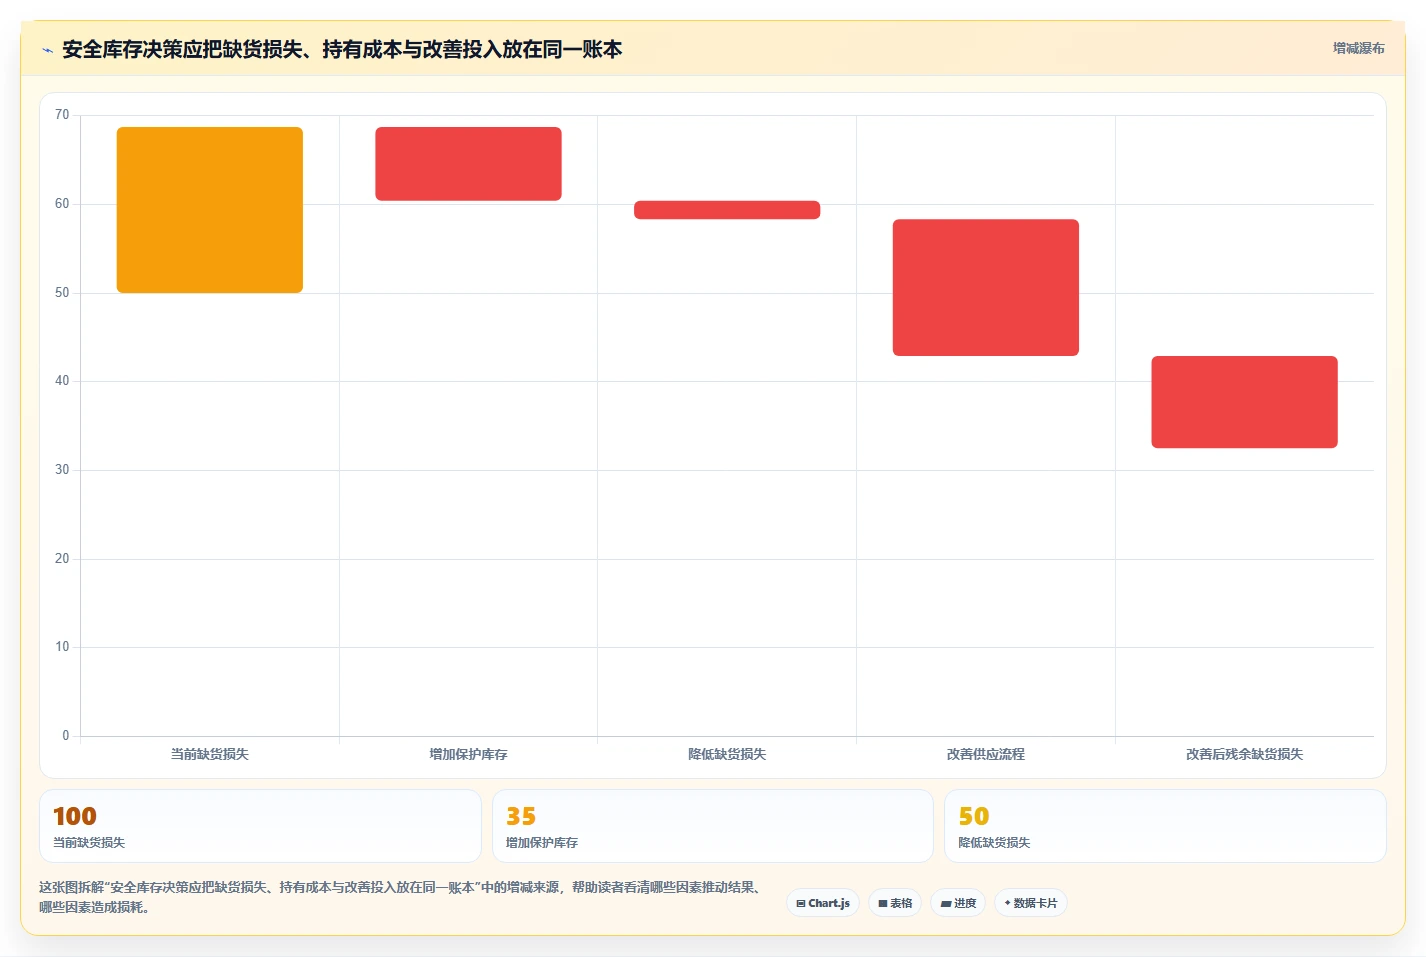Click the 改善供应流程 x-axis label

986,754
